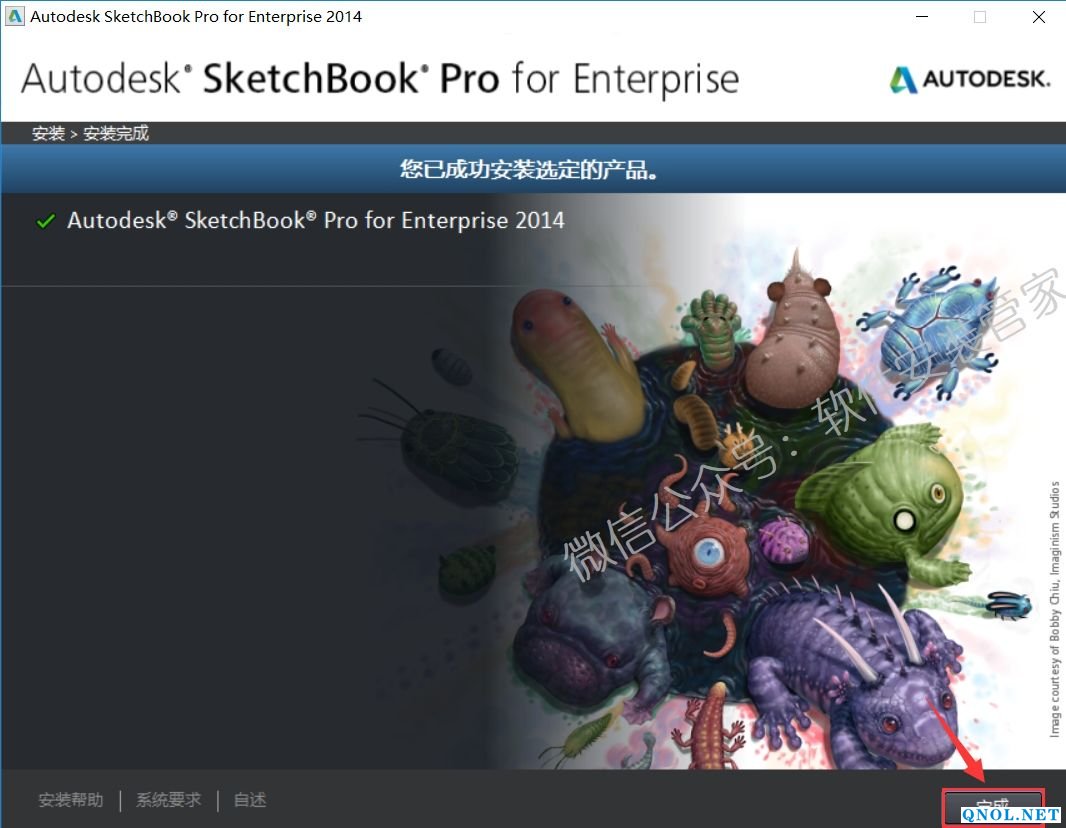The width and height of the screenshot is (1066, 828).
Task: Click the blue beetle creature in the artwork
Action: (929, 331)
